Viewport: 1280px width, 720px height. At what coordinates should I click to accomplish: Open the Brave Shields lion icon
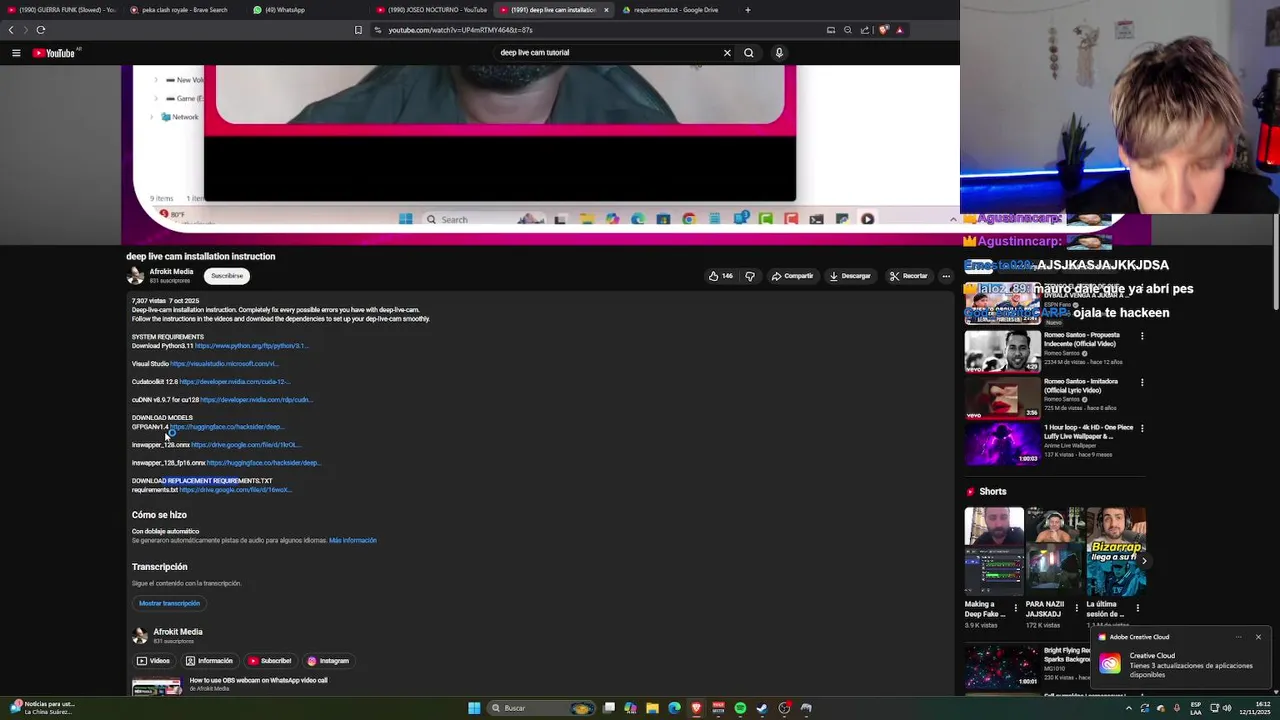(884, 30)
